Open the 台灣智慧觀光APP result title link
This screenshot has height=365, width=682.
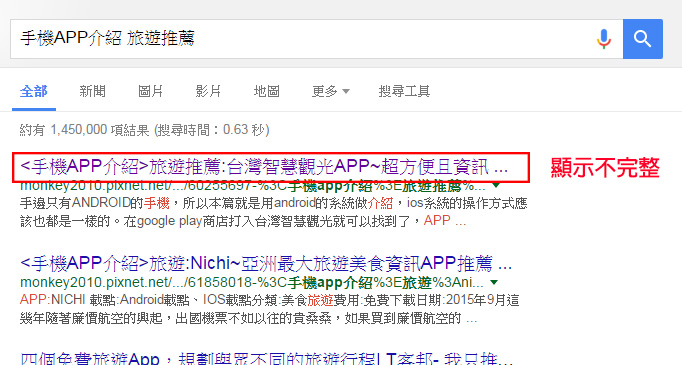(x=264, y=167)
